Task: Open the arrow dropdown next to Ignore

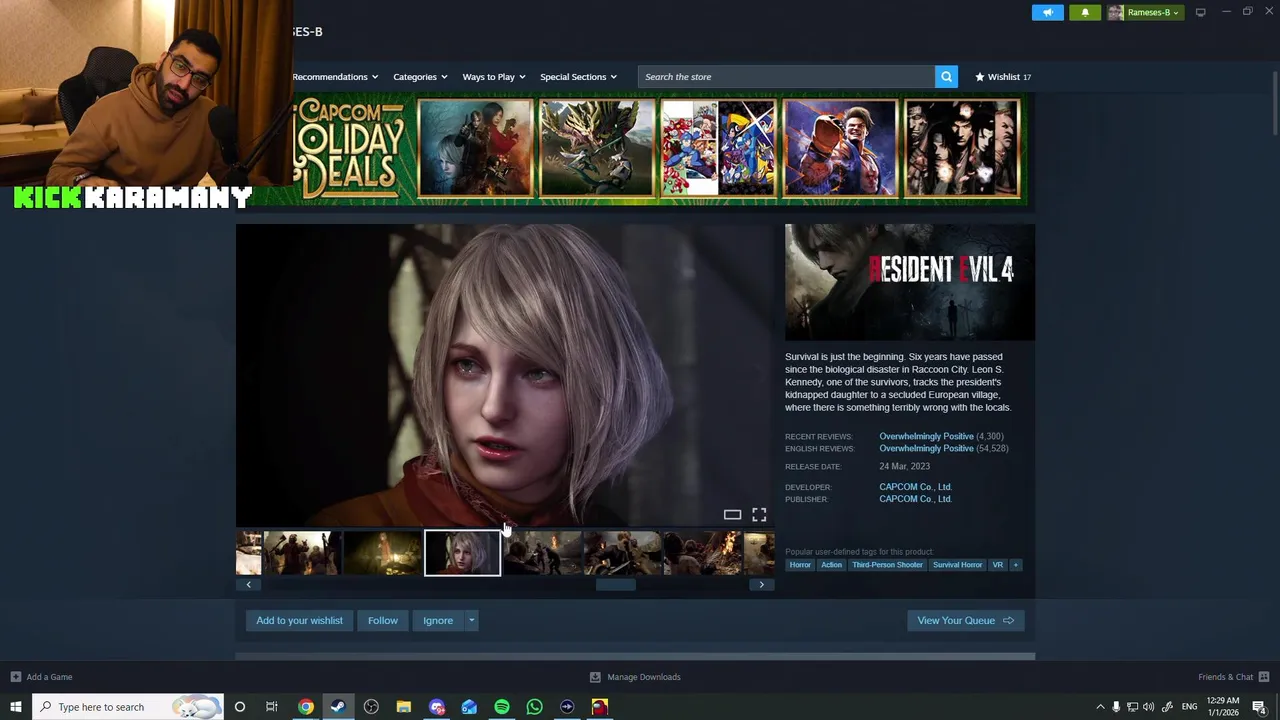Action: 471,621
